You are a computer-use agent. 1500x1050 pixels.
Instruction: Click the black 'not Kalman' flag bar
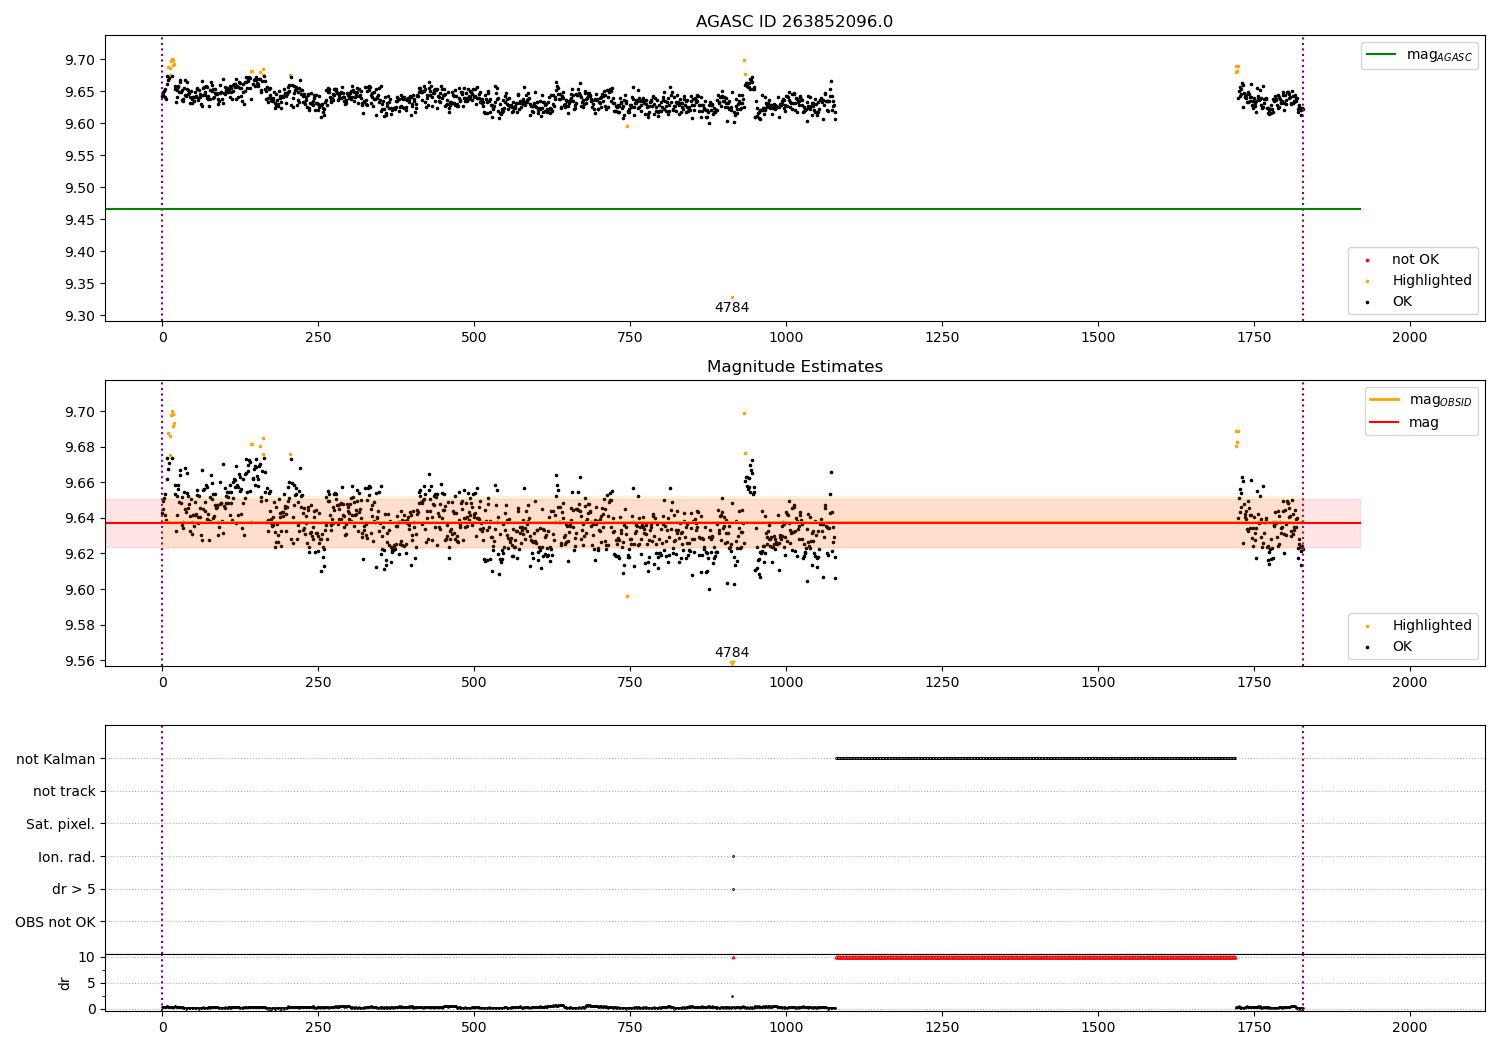click(1036, 758)
